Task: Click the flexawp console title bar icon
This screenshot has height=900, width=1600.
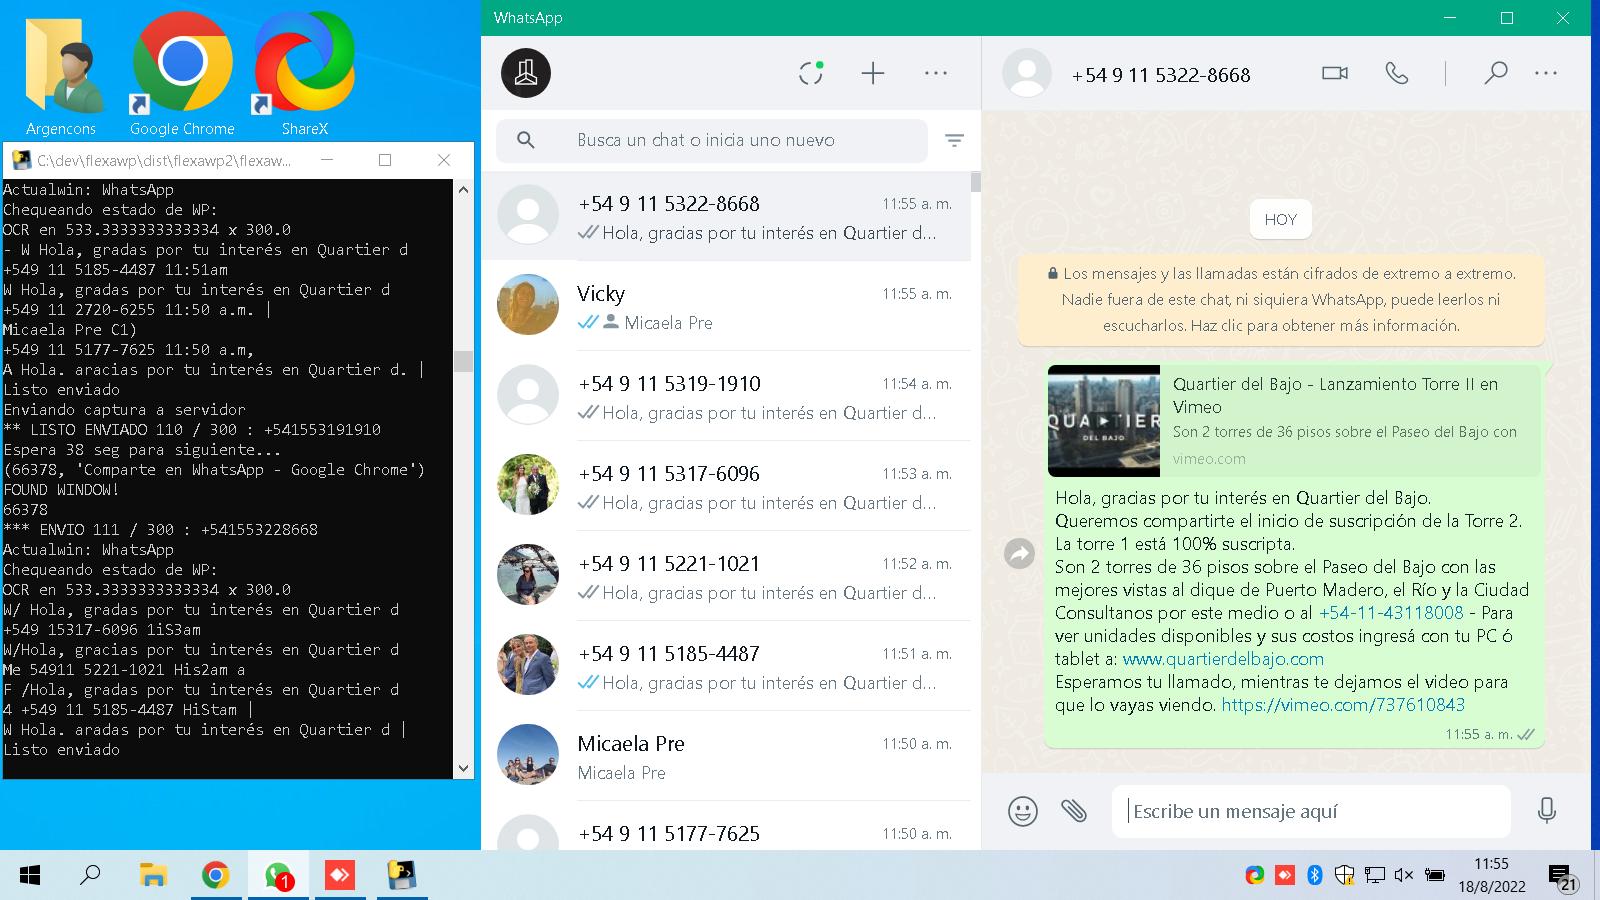Action: pyautogui.click(x=20, y=160)
